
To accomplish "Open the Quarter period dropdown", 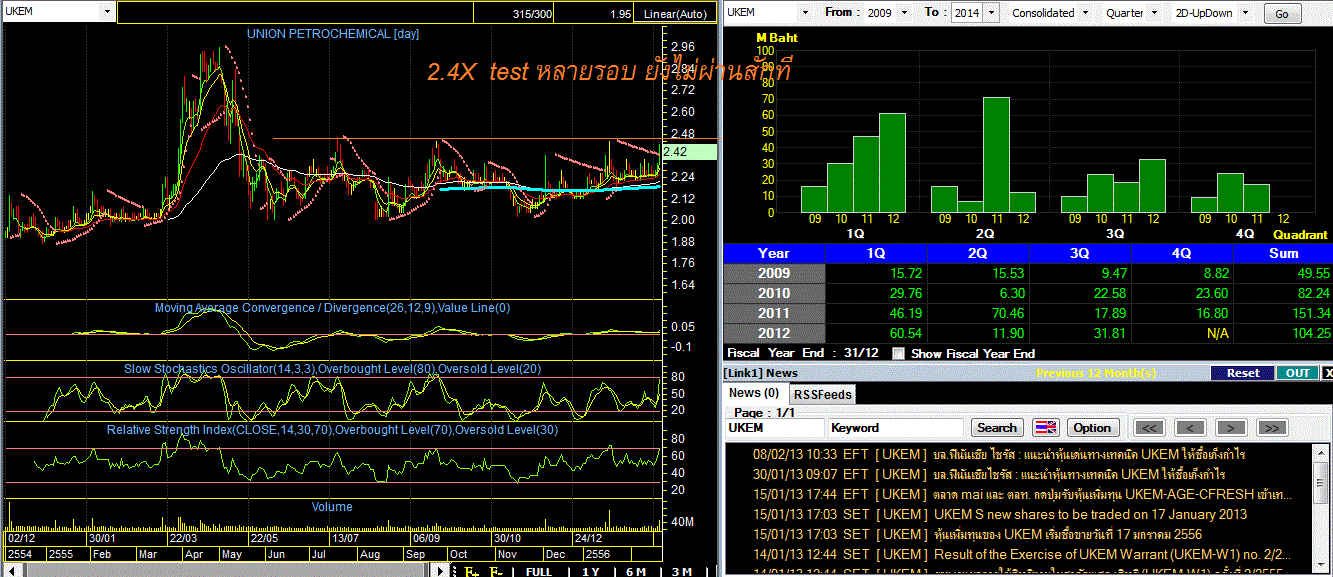I will (x=1155, y=12).
